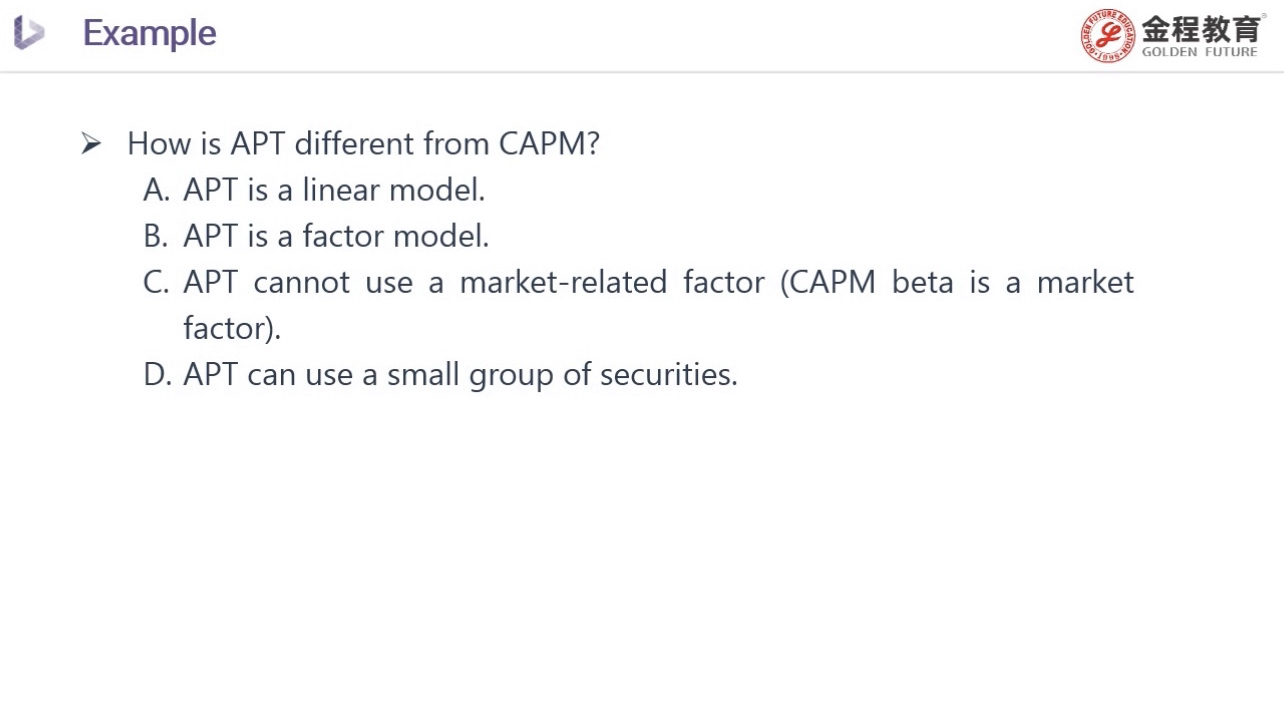Screen dimensions: 1284x714
Task: Click the parenthetical "(CAPM beta is a market"
Action: click(960, 282)
